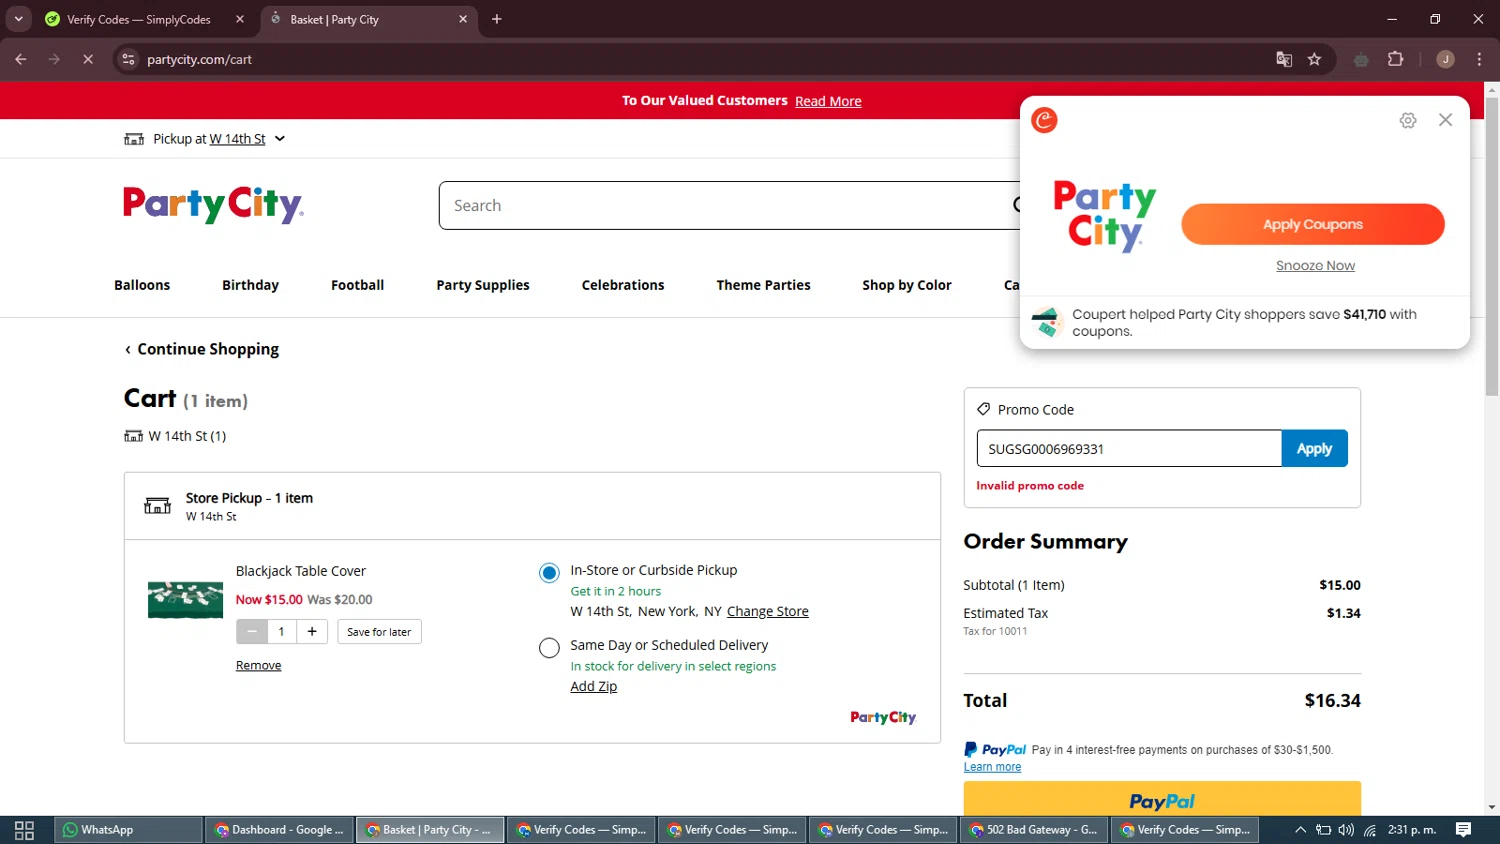
Task: Open the Celebrations menu
Action: pyautogui.click(x=623, y=285)
